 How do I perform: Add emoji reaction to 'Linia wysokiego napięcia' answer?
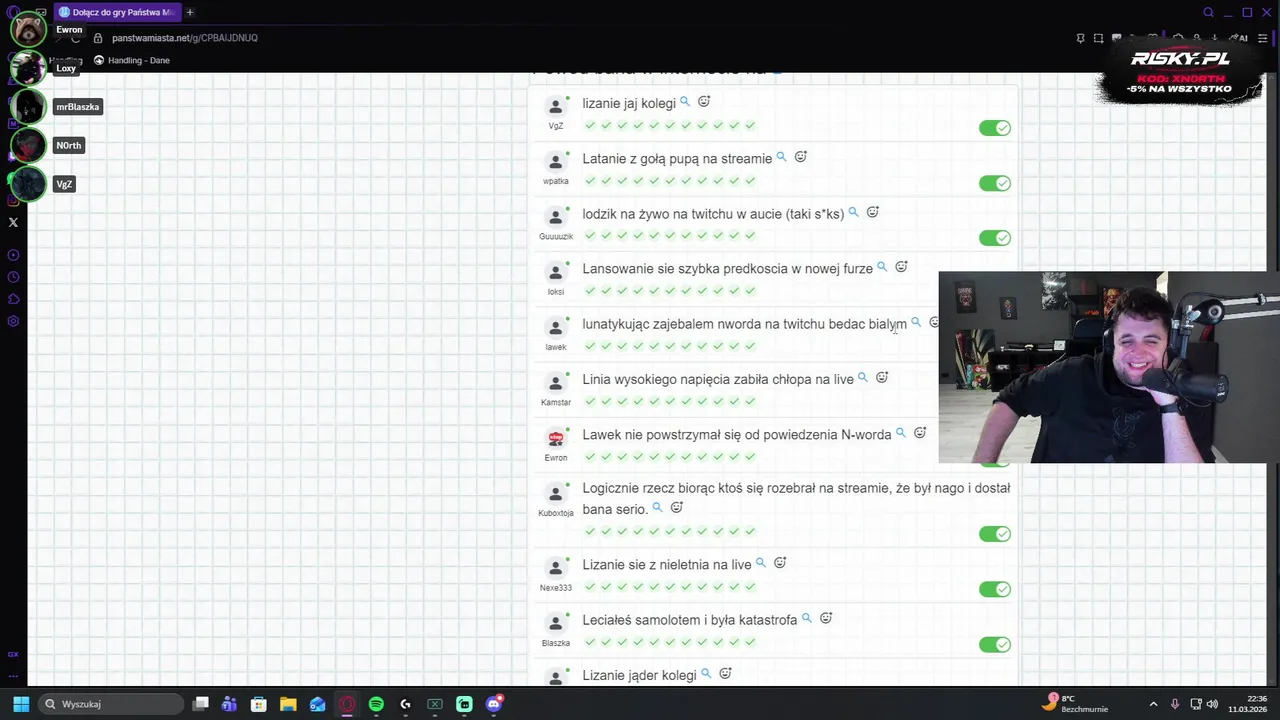pos(882,378)
